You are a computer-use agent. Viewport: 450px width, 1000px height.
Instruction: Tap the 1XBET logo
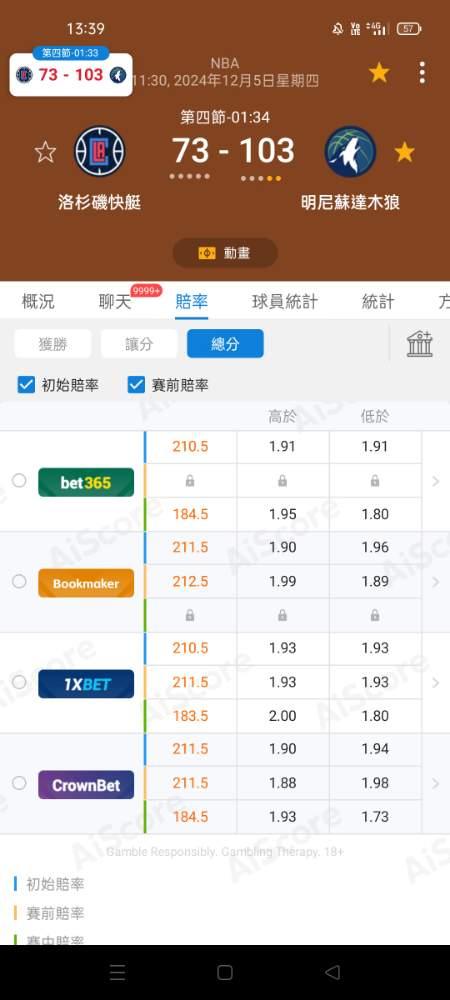[x=86, y=684]
